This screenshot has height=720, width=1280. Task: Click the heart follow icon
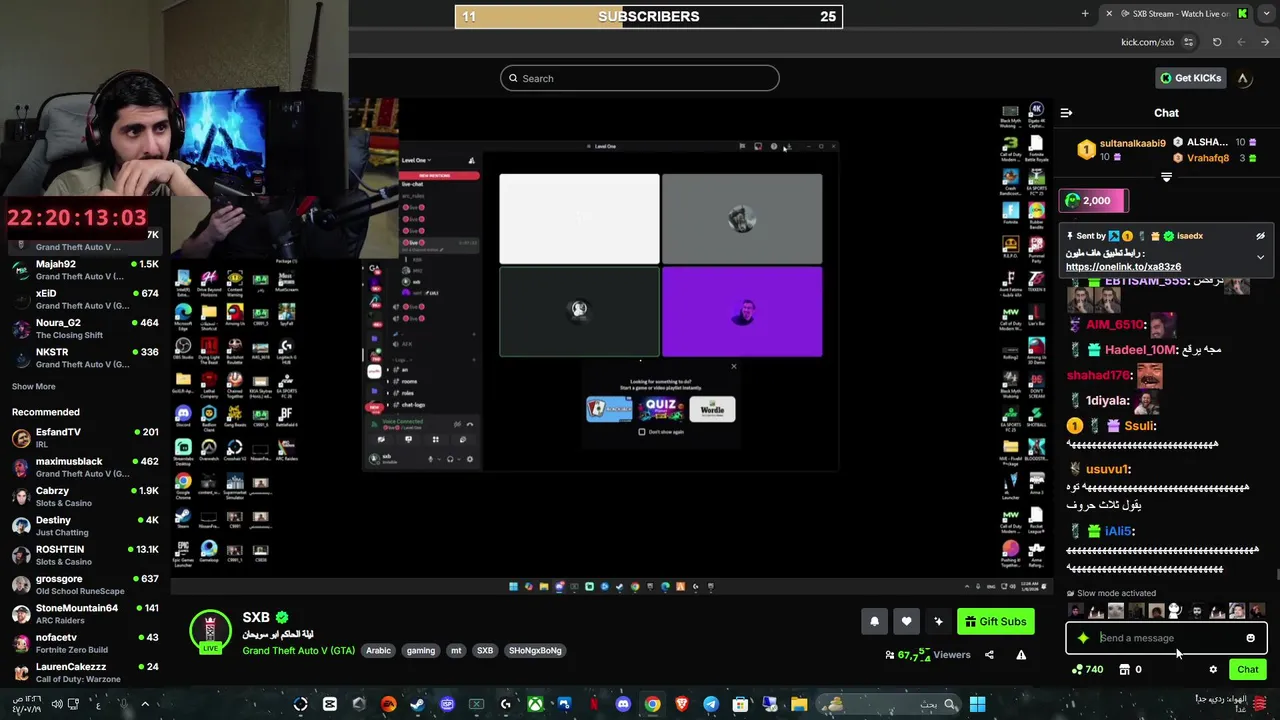[906, 621]
